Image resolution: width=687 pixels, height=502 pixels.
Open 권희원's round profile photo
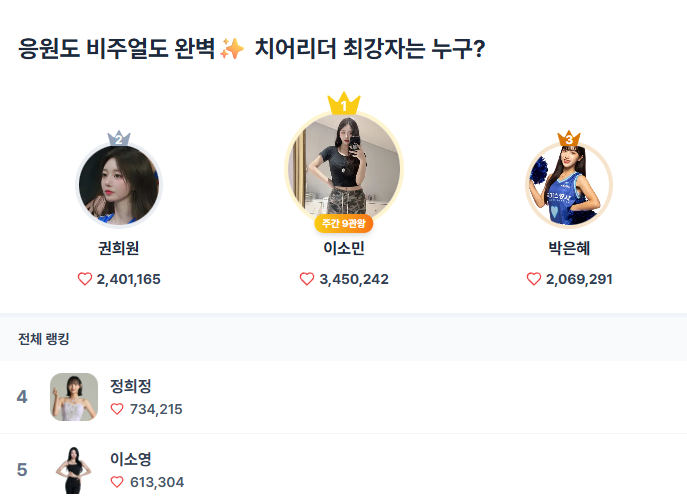119,186
